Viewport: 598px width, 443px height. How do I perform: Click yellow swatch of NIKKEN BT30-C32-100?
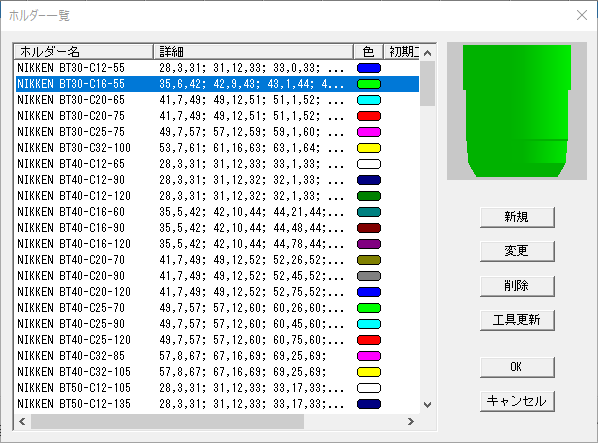point(369,148)
